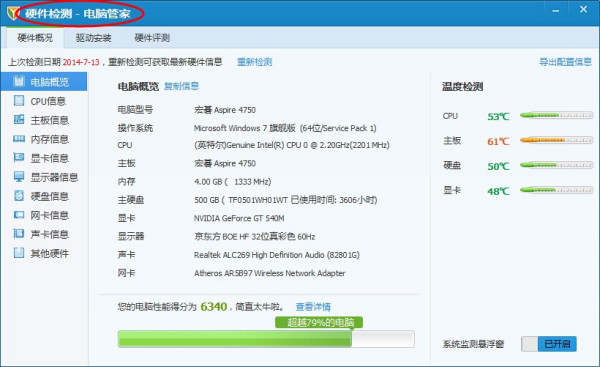
Task: Click the Realtek ALC269 声卡 value
Action: pos(277,255)
